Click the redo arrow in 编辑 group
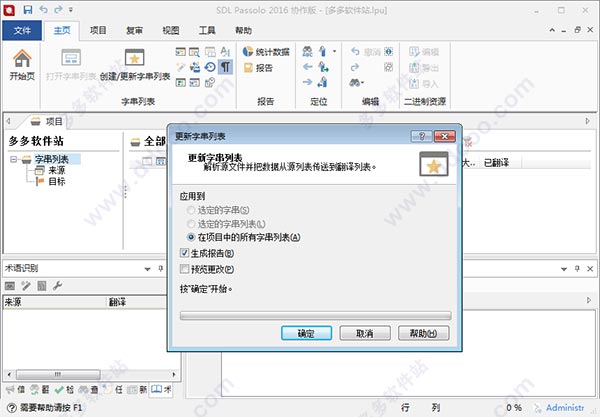Screen dimensions: 600x417 pyautogui.click(x=355, y=67)
